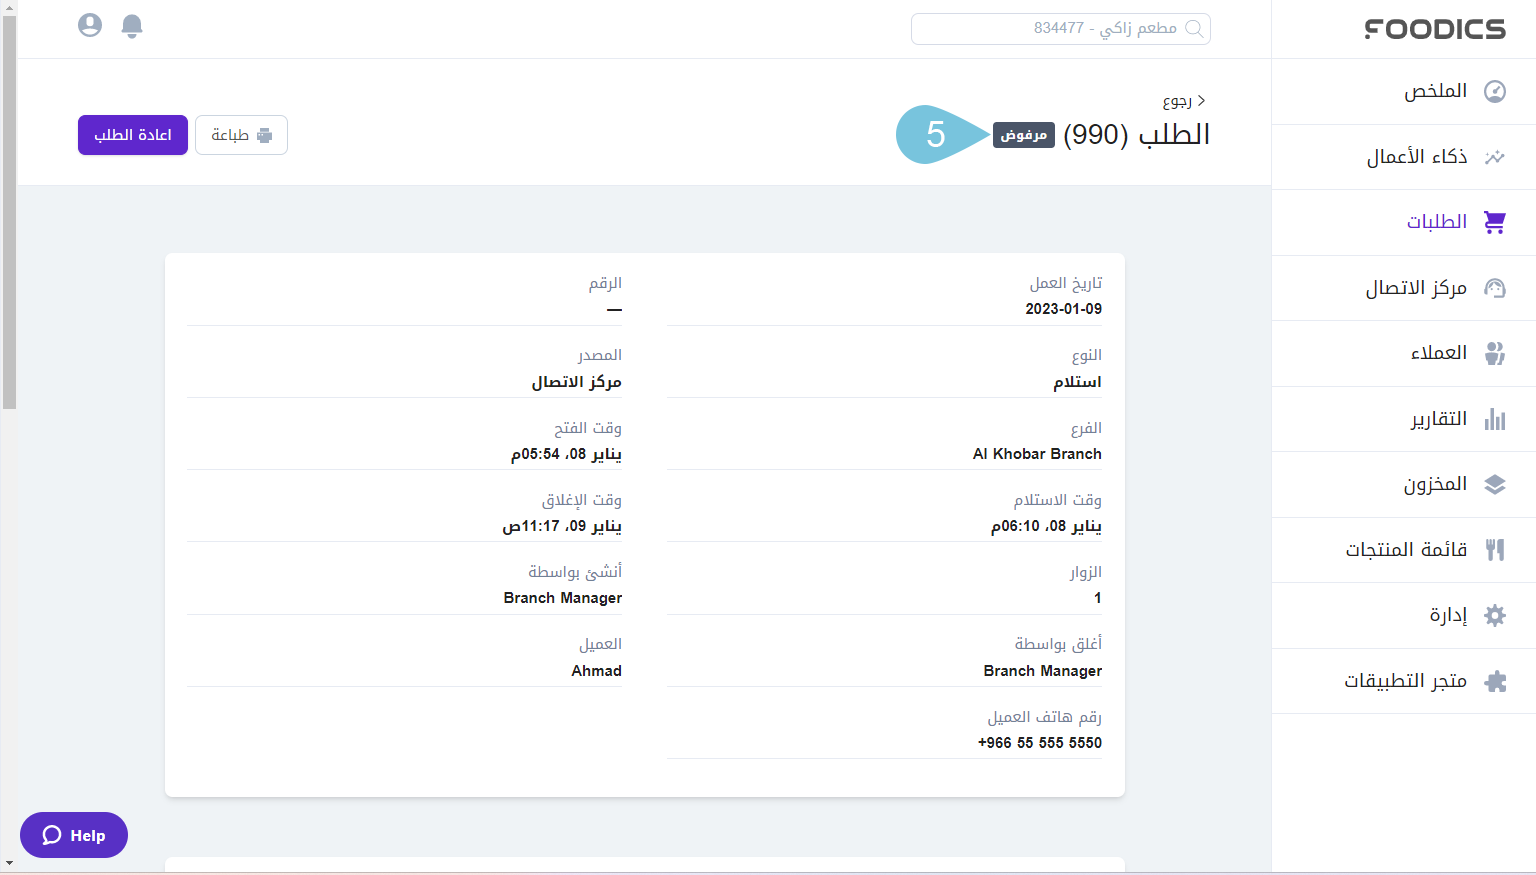The image size is (1536, 875).
Task: Click the bar chart icon for التقارير
Action: click(1495, 419)
